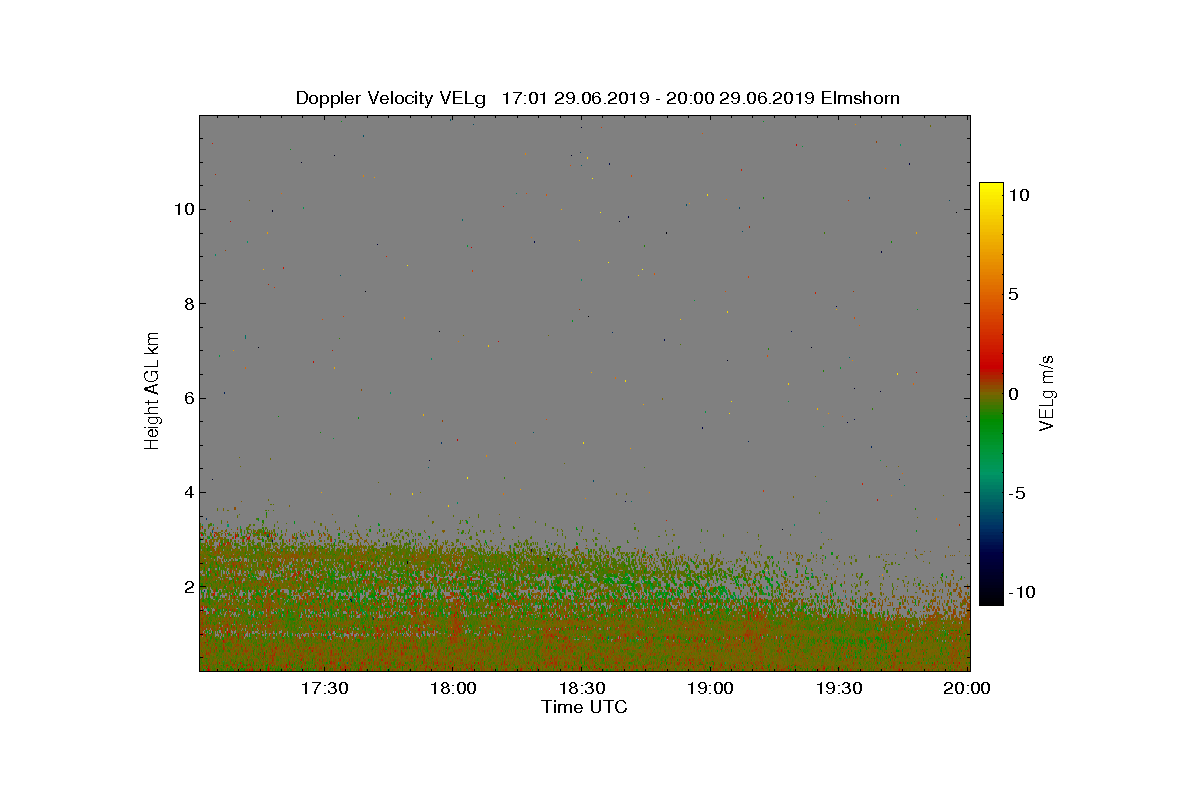This screenshot has width=1200, height=800.
Task: Click the '17:30' time tick label
Action: click(324, 688)
